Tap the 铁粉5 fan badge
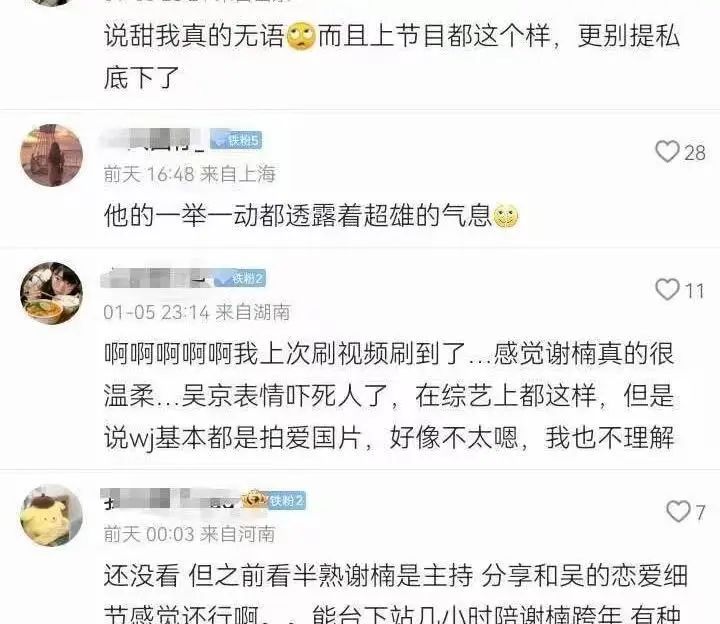The image size is (720, 624). coord(236,140)
